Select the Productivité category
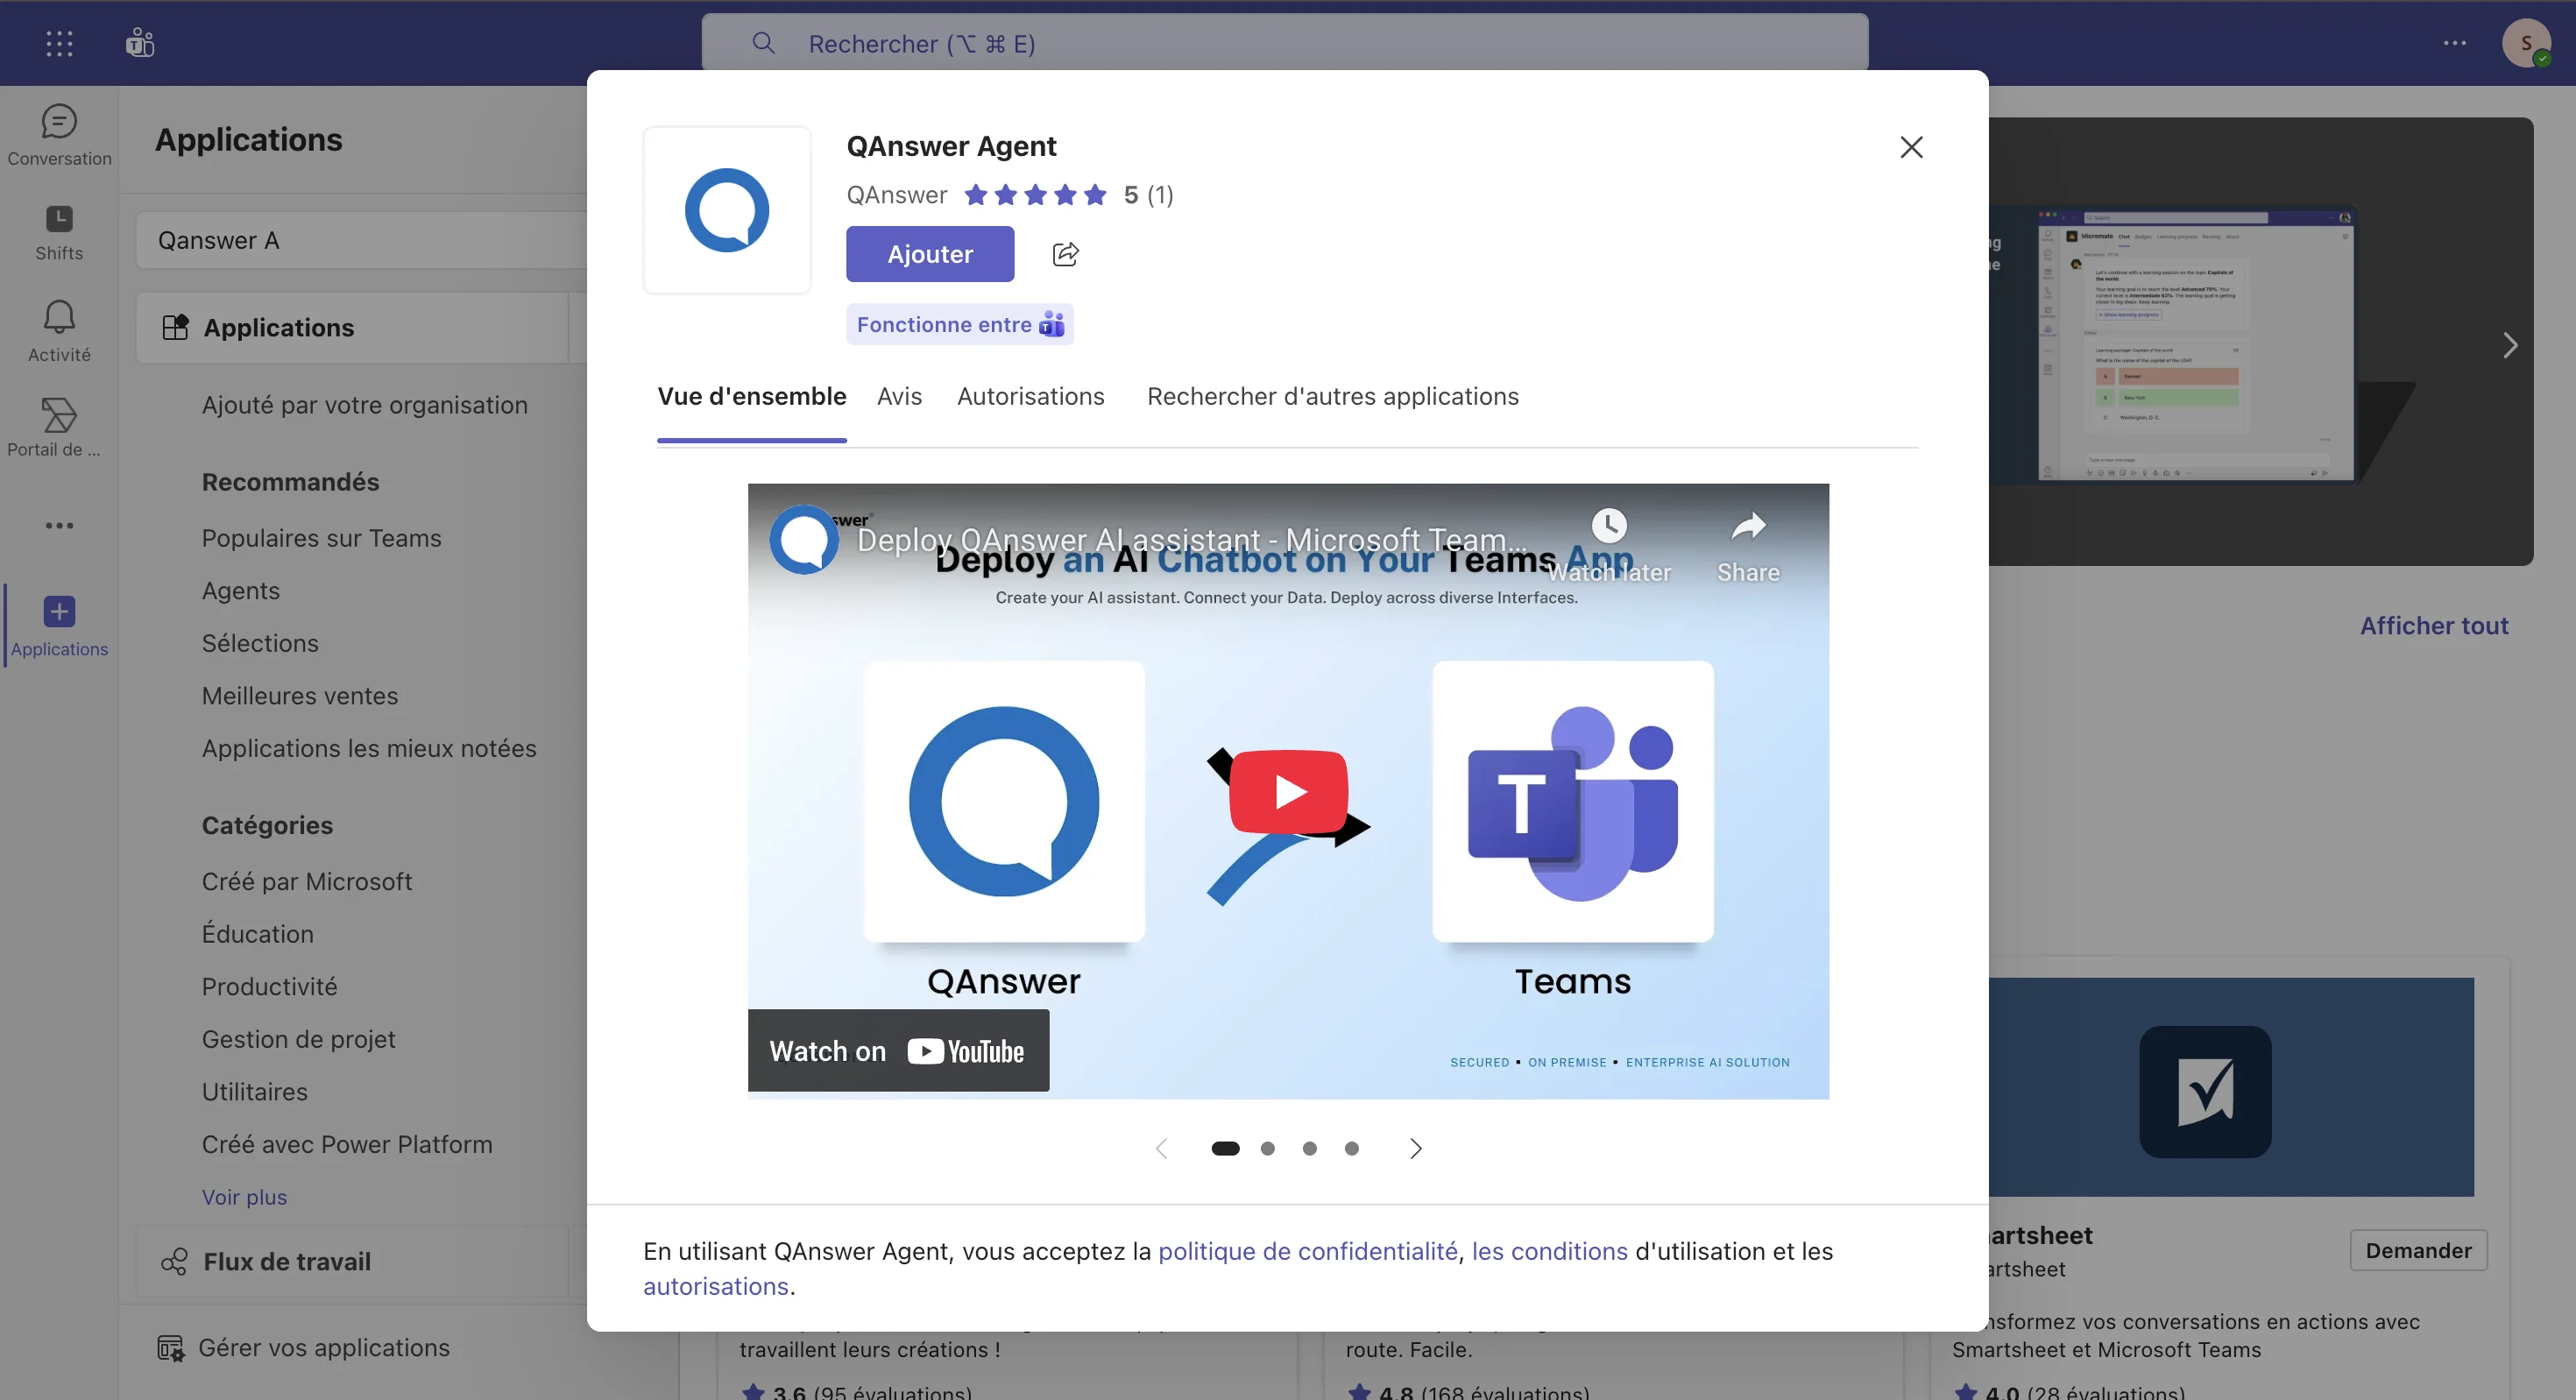 (x=269, y=986)
